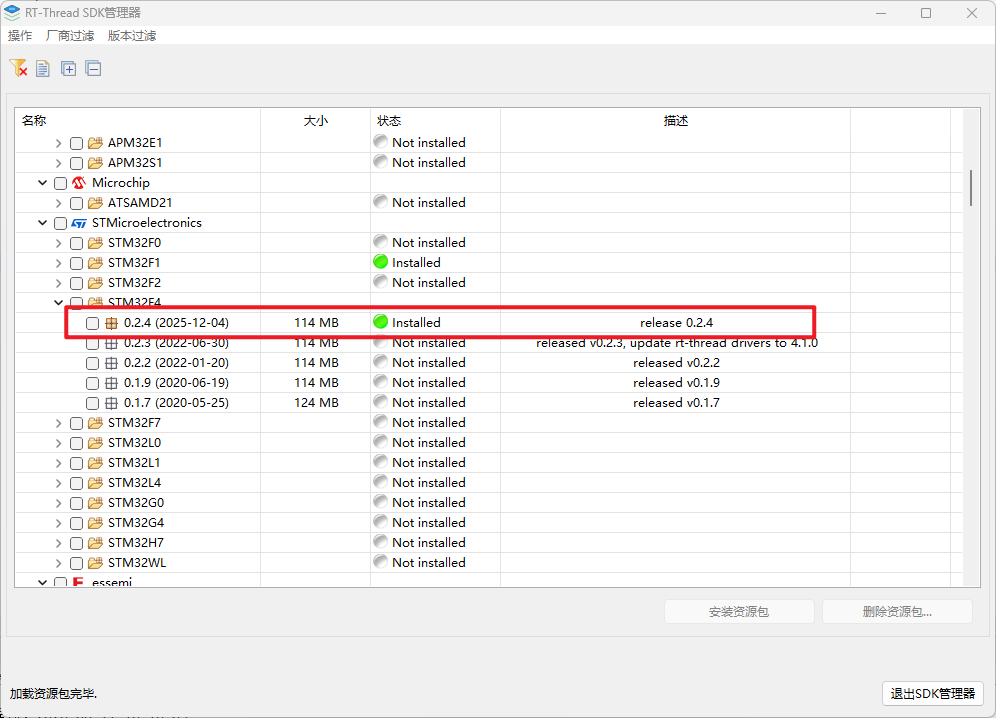Click the STM32G4 folder icon
Image resolution: width=996 pixels, height=718 pixels.
pyautogui.click(x=95, y=523)
